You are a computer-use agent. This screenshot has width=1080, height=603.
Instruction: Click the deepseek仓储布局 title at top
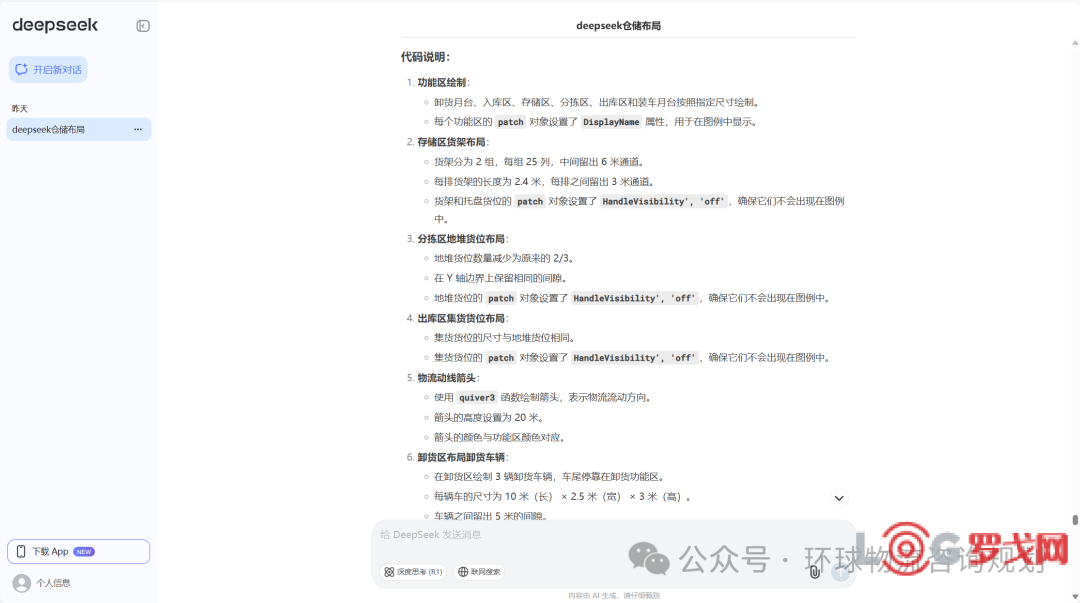point(618,26)
